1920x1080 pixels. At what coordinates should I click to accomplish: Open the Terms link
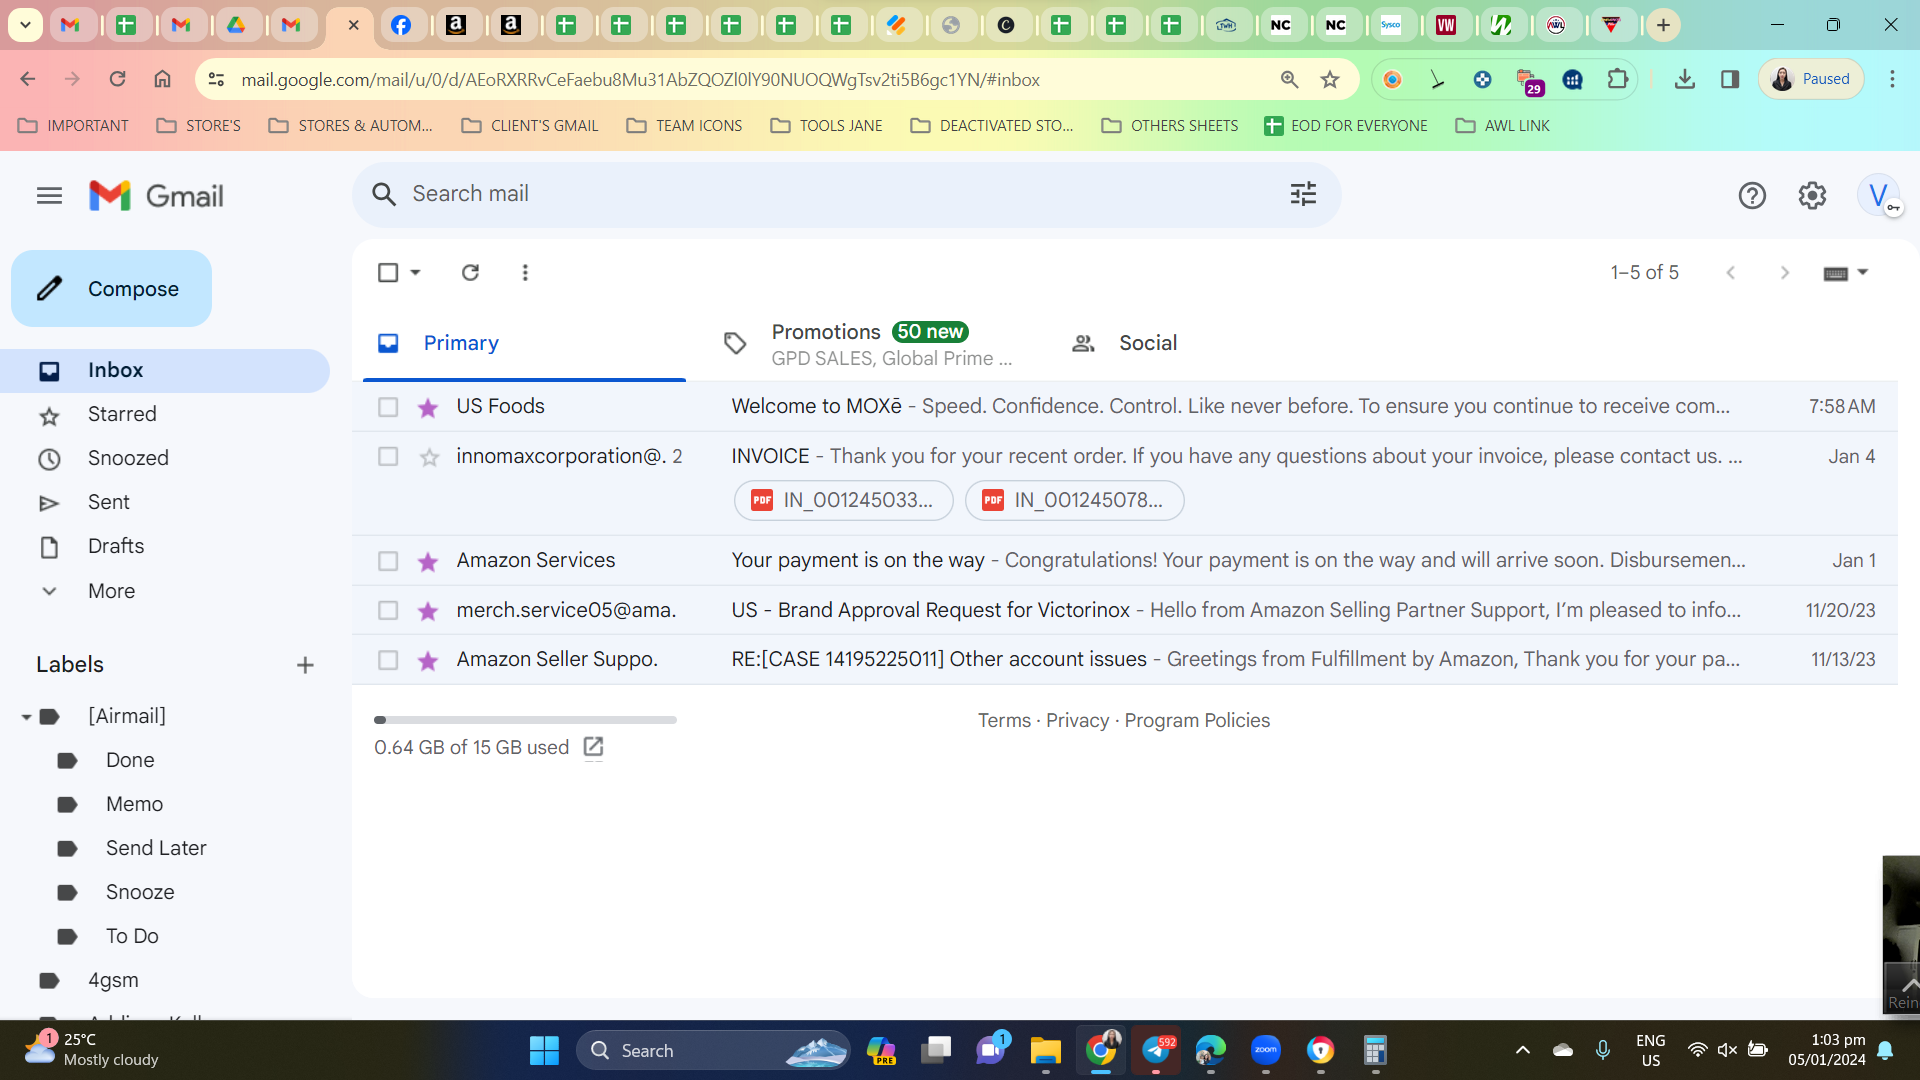click(x=1004, y=721)
